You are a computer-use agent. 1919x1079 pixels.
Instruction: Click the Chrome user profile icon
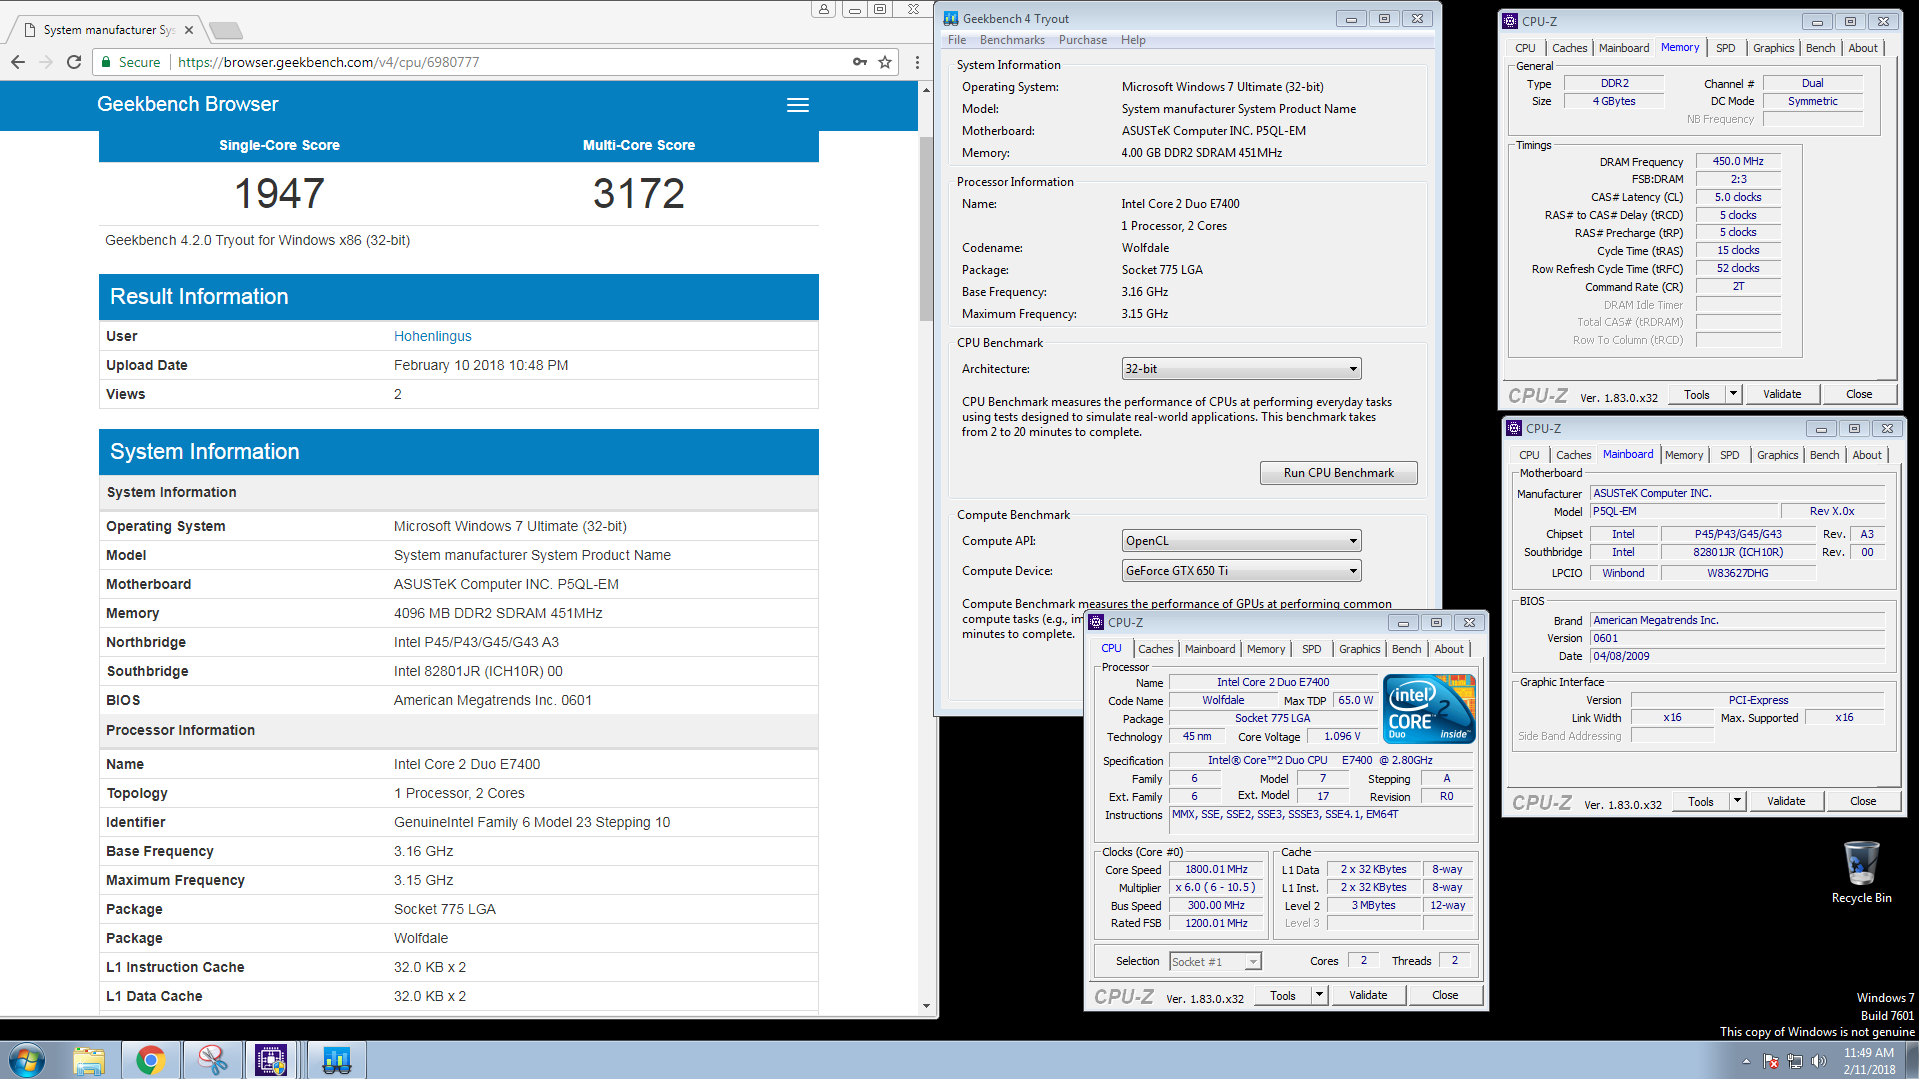pos(824,9)
